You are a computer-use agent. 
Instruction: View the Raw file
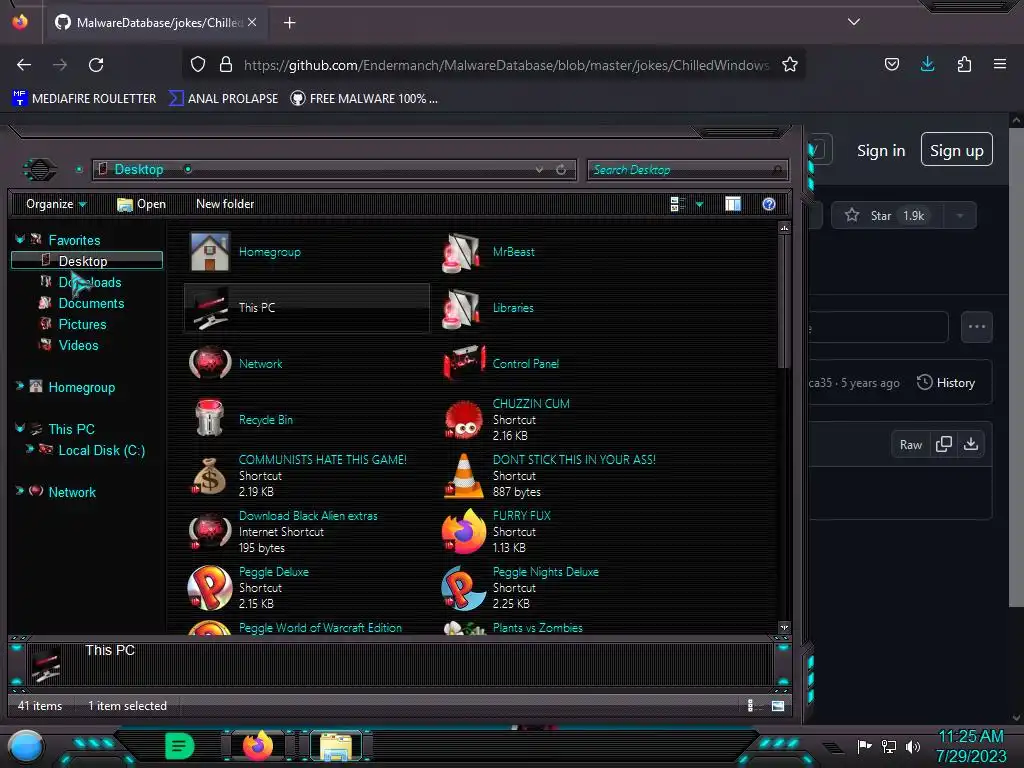tap(910, 445)
